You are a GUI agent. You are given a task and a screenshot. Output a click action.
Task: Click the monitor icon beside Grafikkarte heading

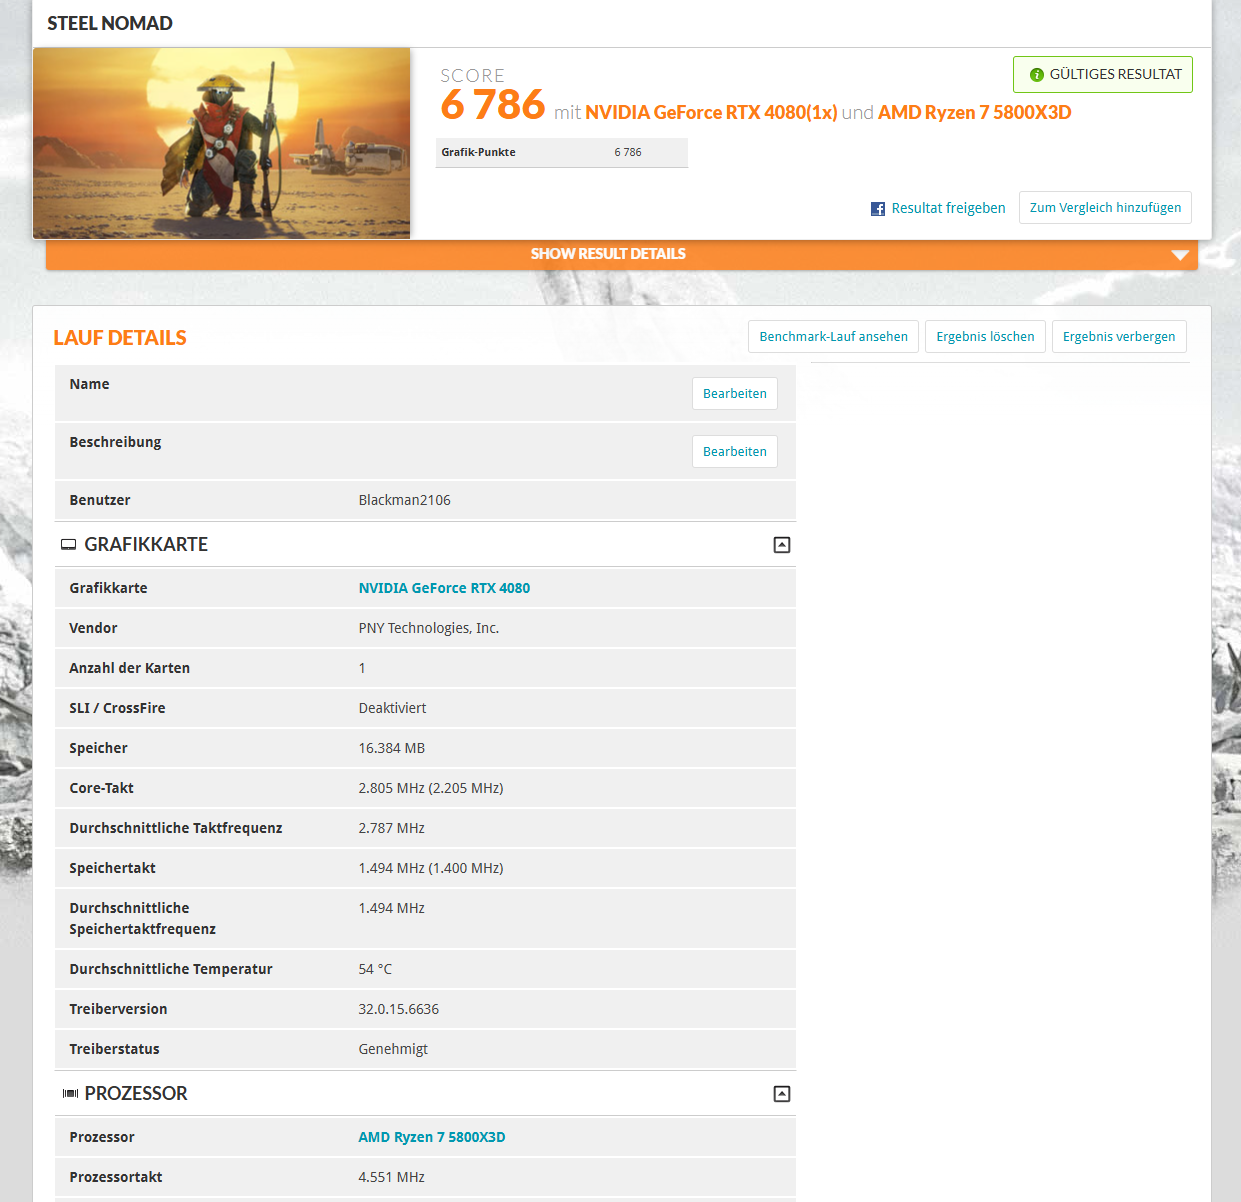coord(69,545)
